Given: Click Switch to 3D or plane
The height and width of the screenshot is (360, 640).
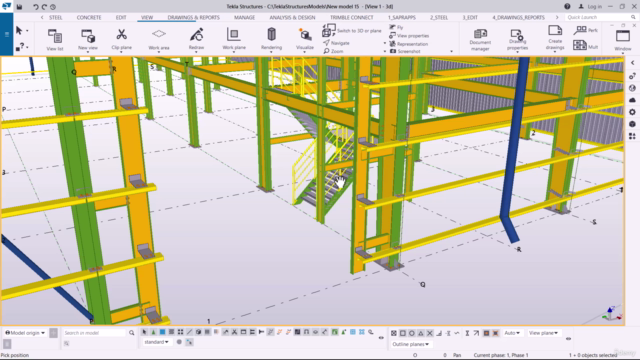Looking at the screenshot, I should [x=352, y=30].
